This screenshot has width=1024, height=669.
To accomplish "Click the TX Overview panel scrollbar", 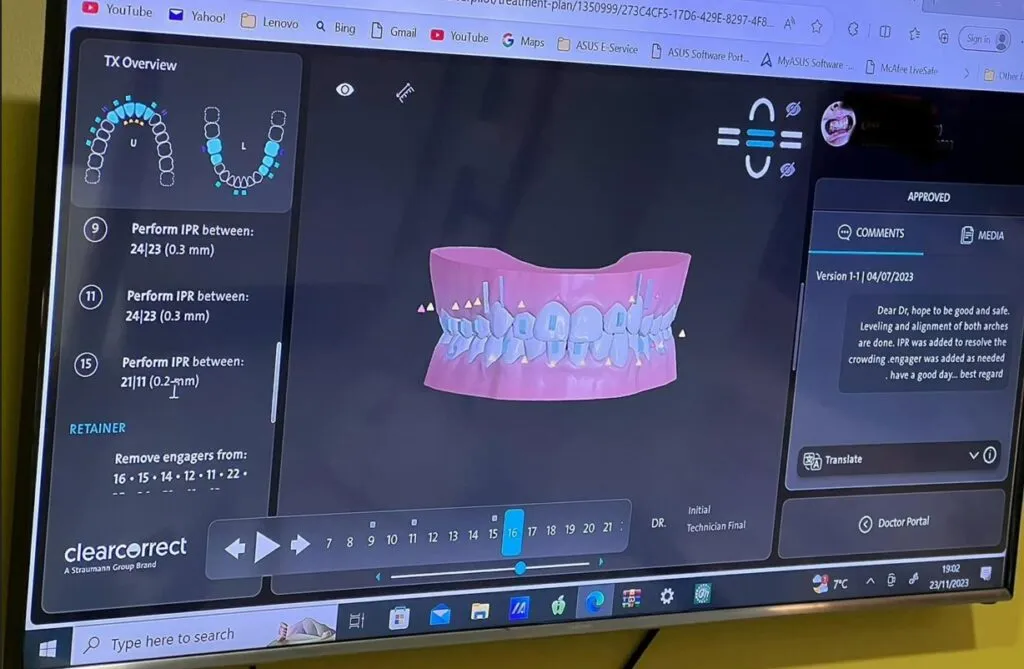I will coord(276,382).
